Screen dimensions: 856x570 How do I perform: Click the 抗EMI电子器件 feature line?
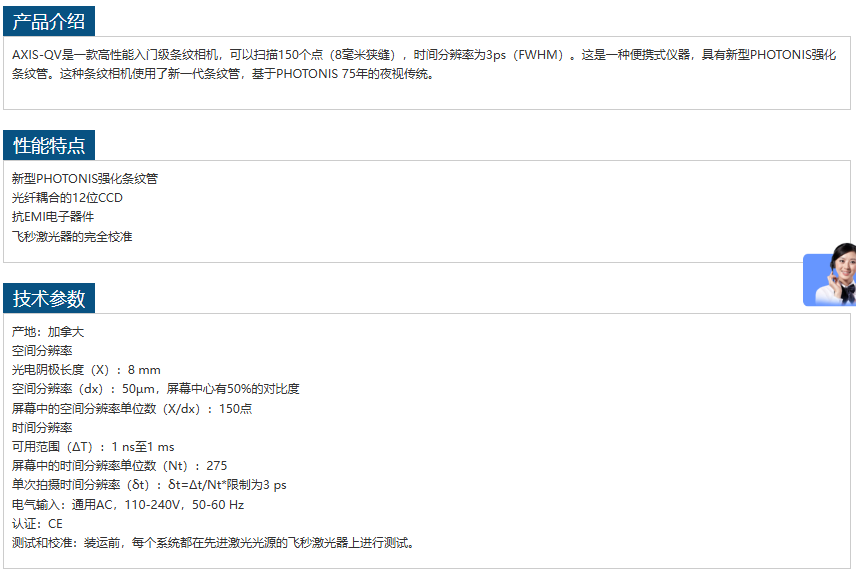point(53,217)
